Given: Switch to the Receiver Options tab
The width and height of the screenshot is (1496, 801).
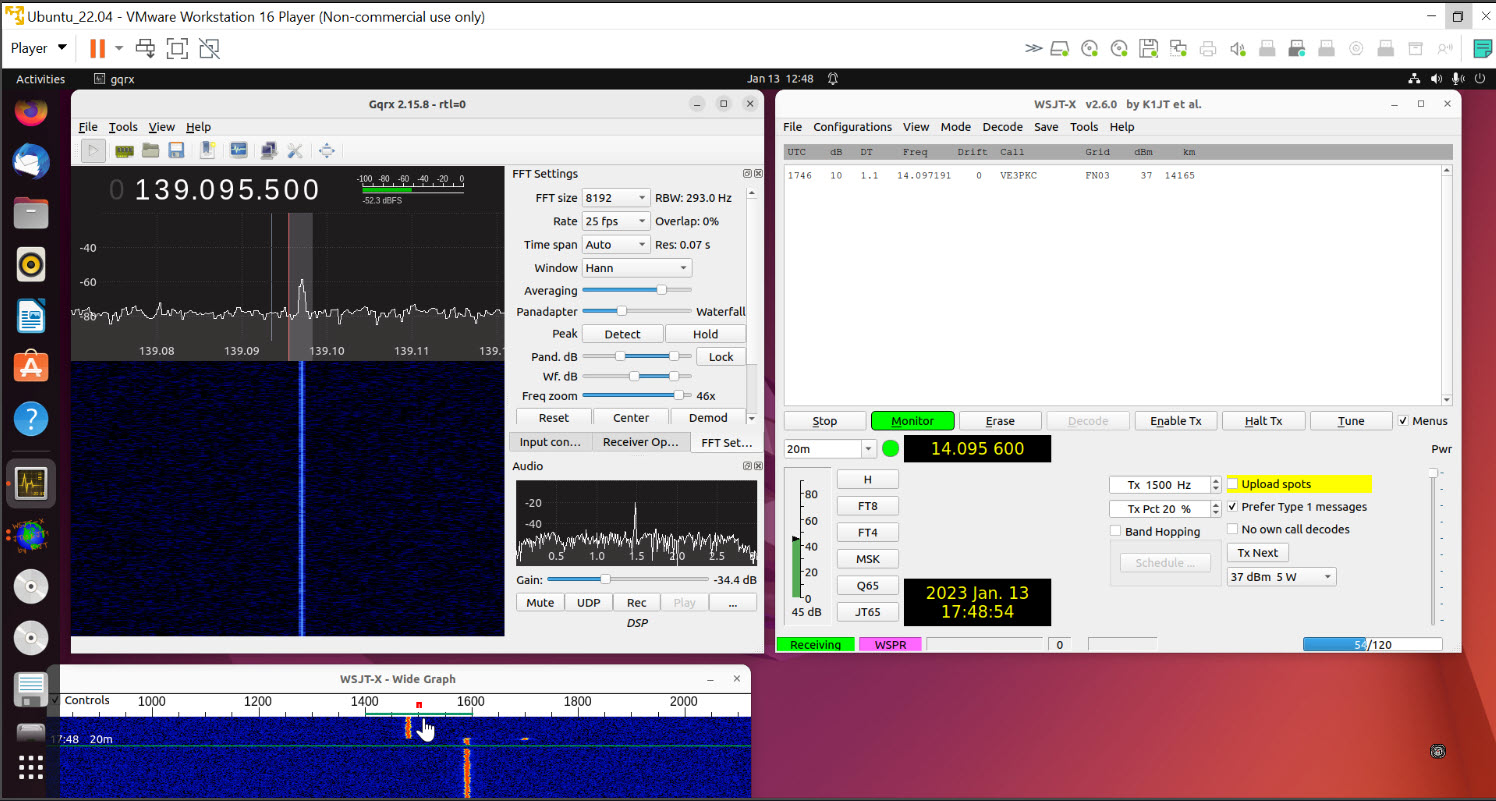Looking at the screenshot, I should click(641, 441).
